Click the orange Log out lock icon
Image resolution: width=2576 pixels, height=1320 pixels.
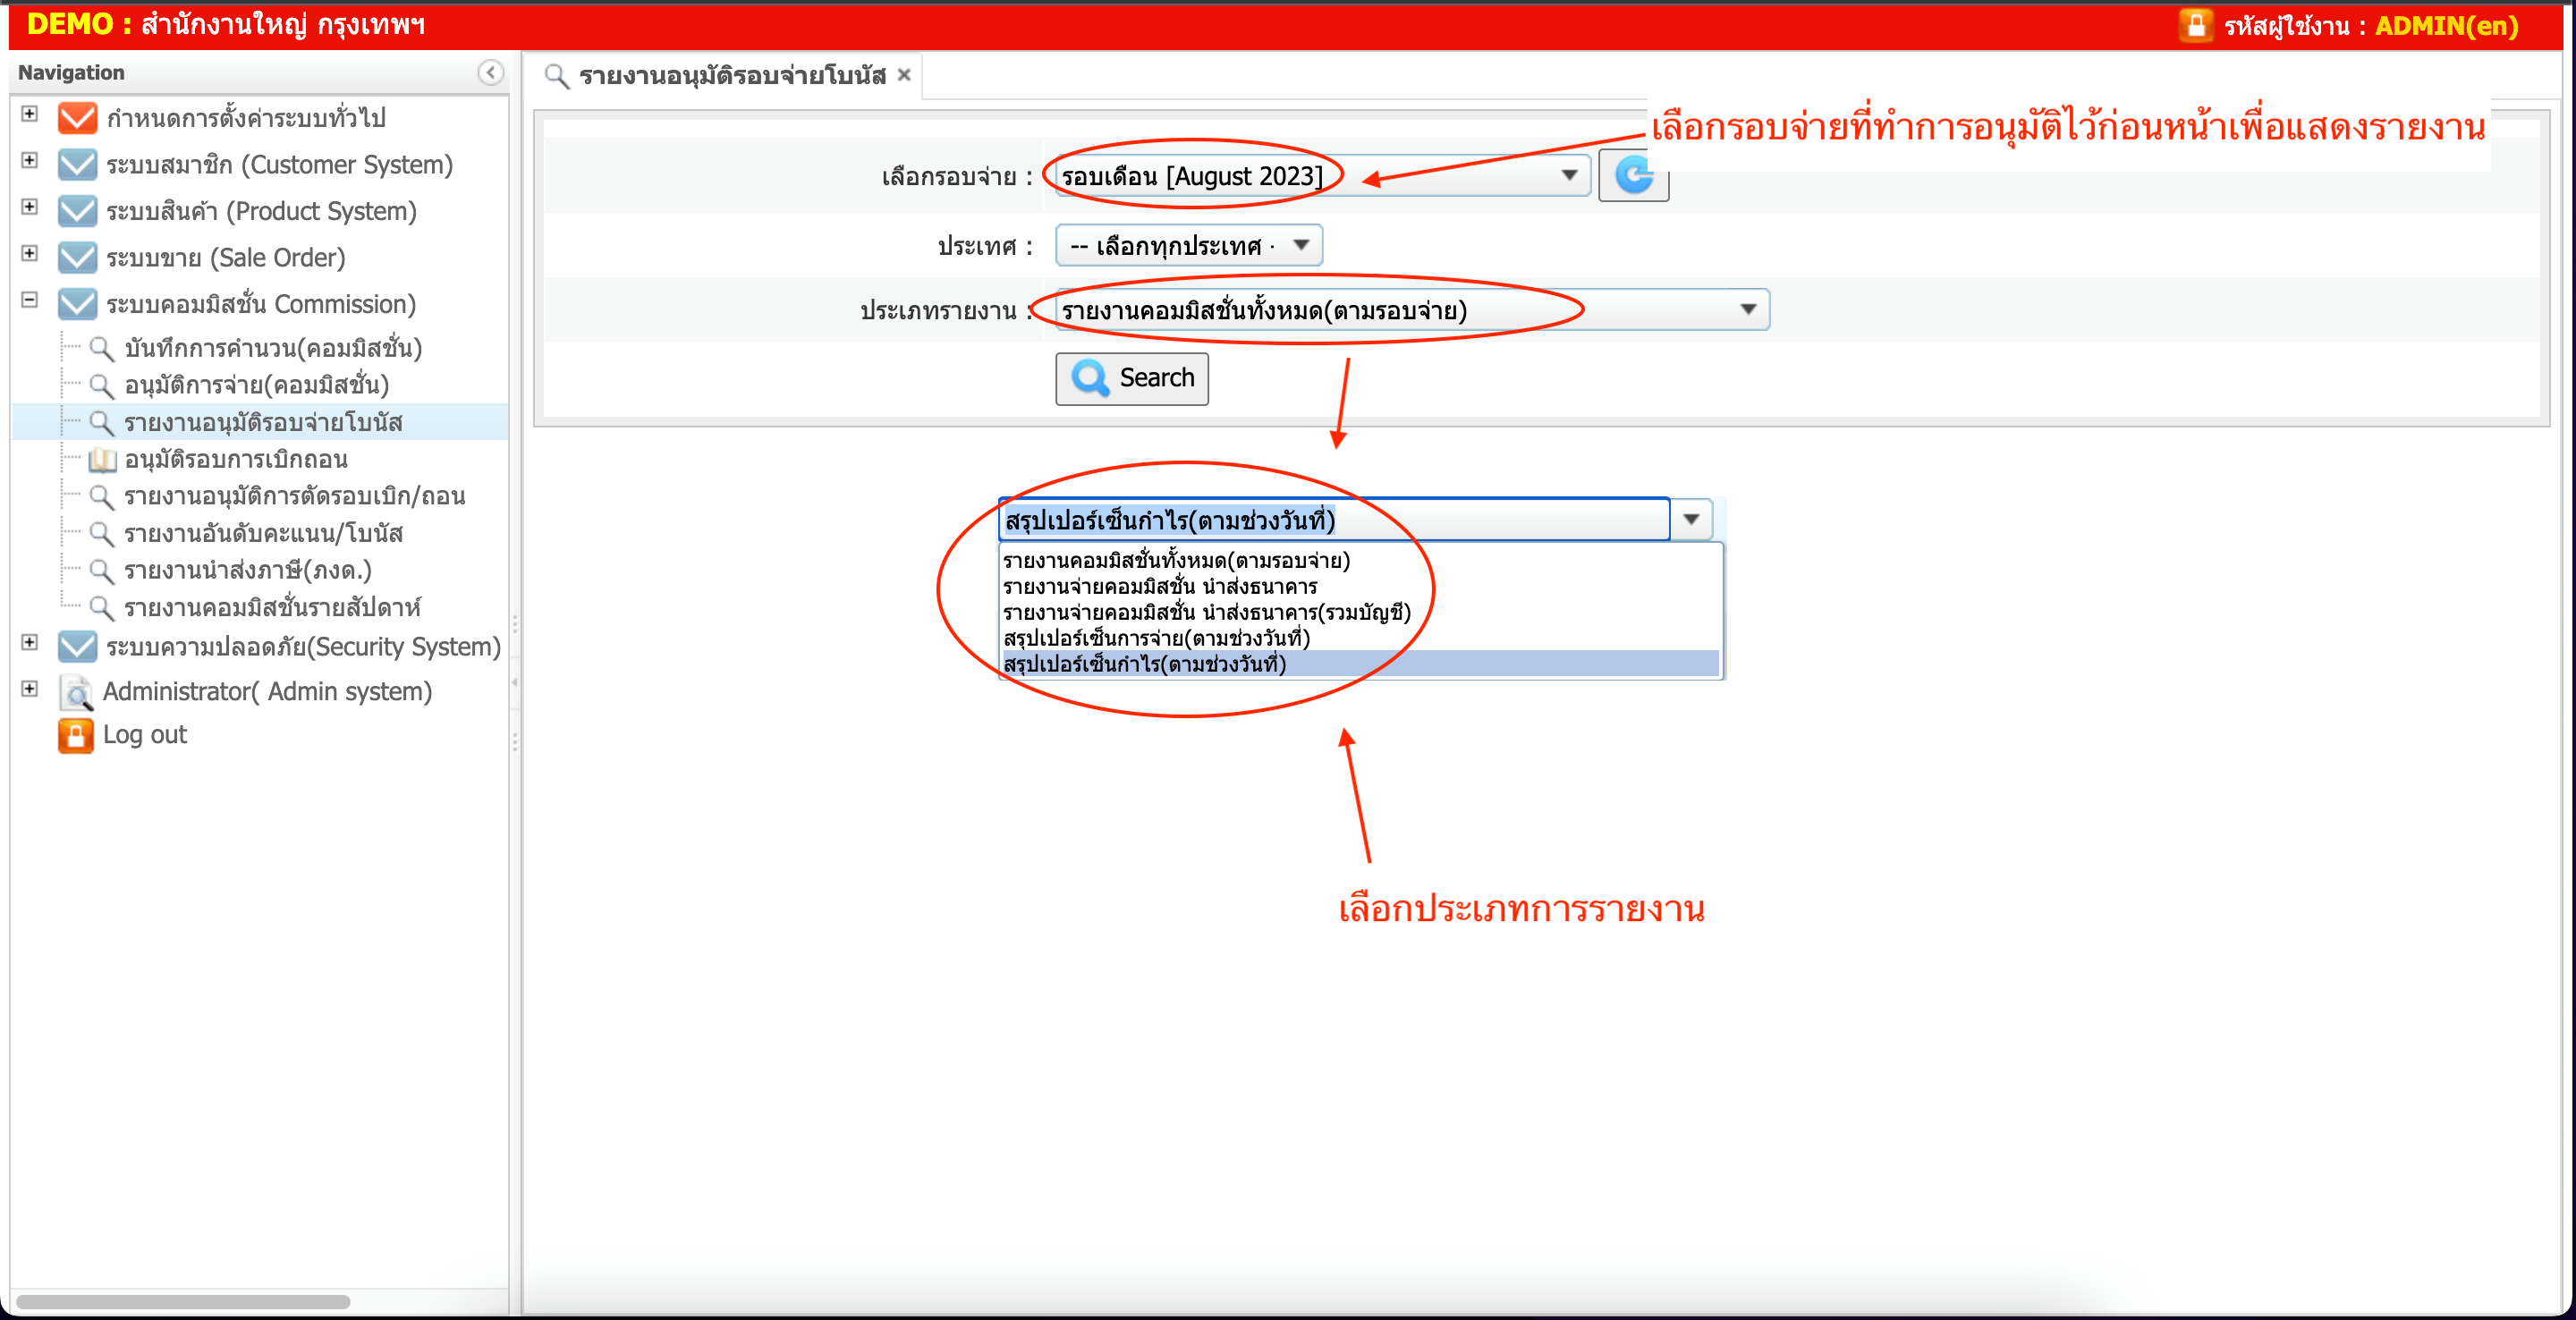click(75, 735)
